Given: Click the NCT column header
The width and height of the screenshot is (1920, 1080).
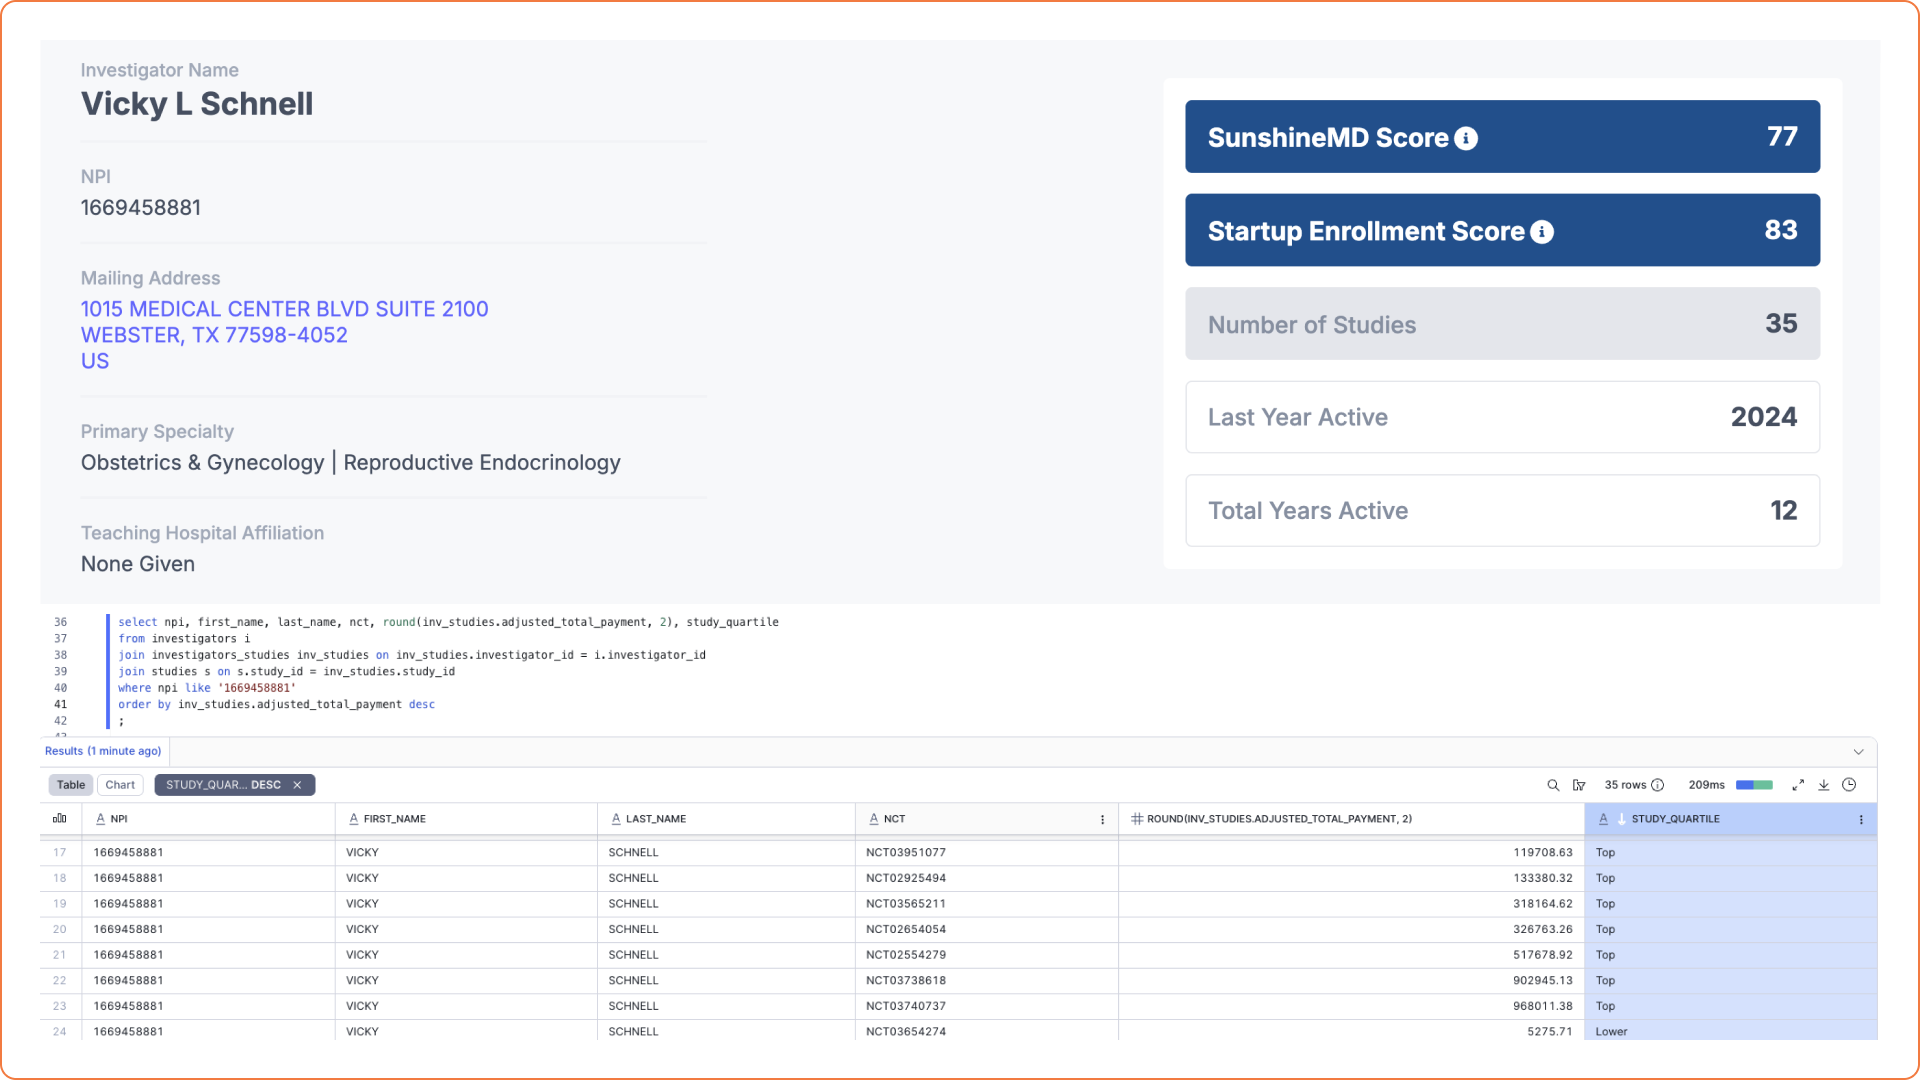Looking at the screenshot, I should [986, 819].
